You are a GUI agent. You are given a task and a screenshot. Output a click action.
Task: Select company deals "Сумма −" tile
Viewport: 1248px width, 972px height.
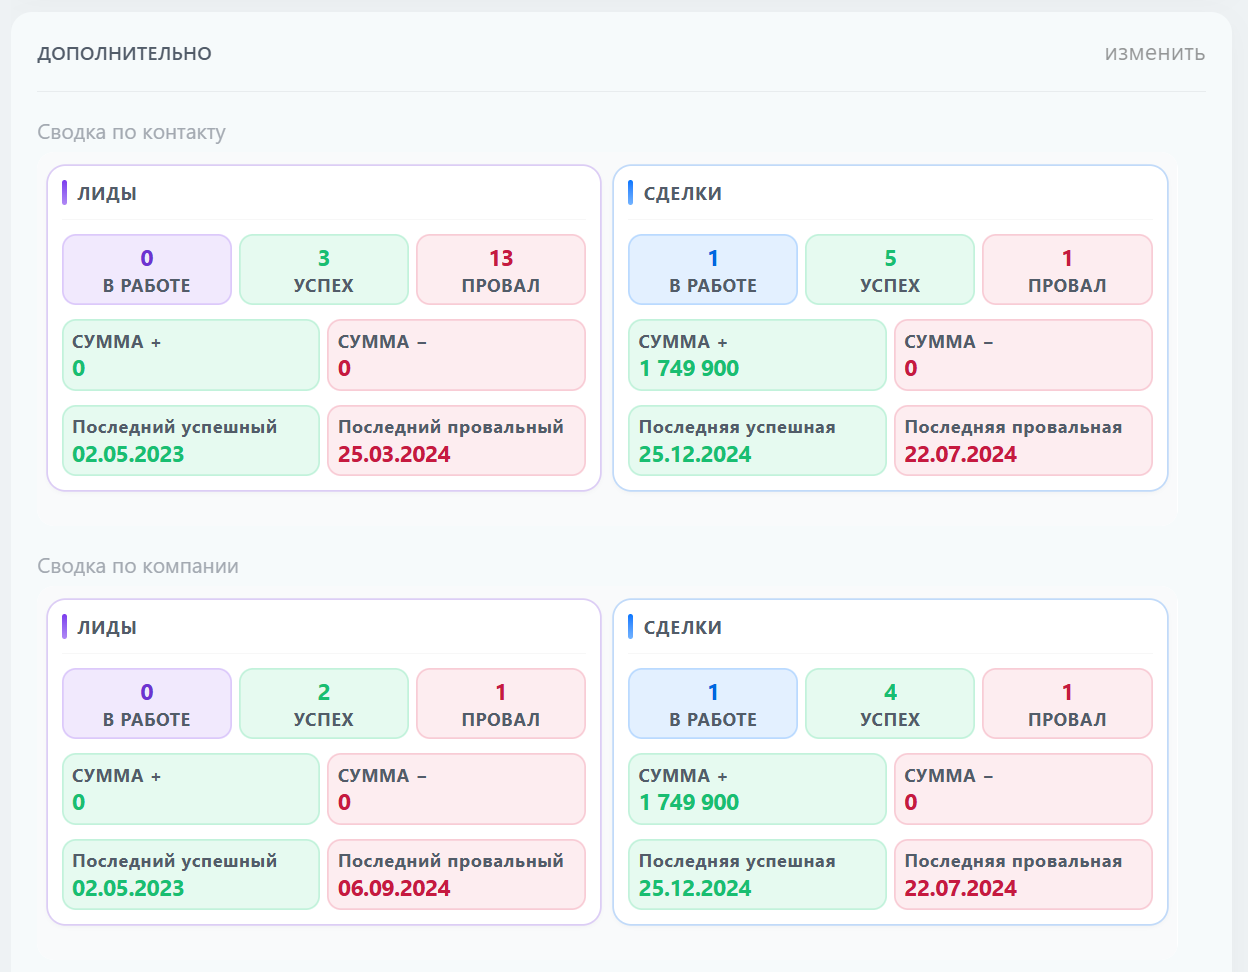[1022, 789]
